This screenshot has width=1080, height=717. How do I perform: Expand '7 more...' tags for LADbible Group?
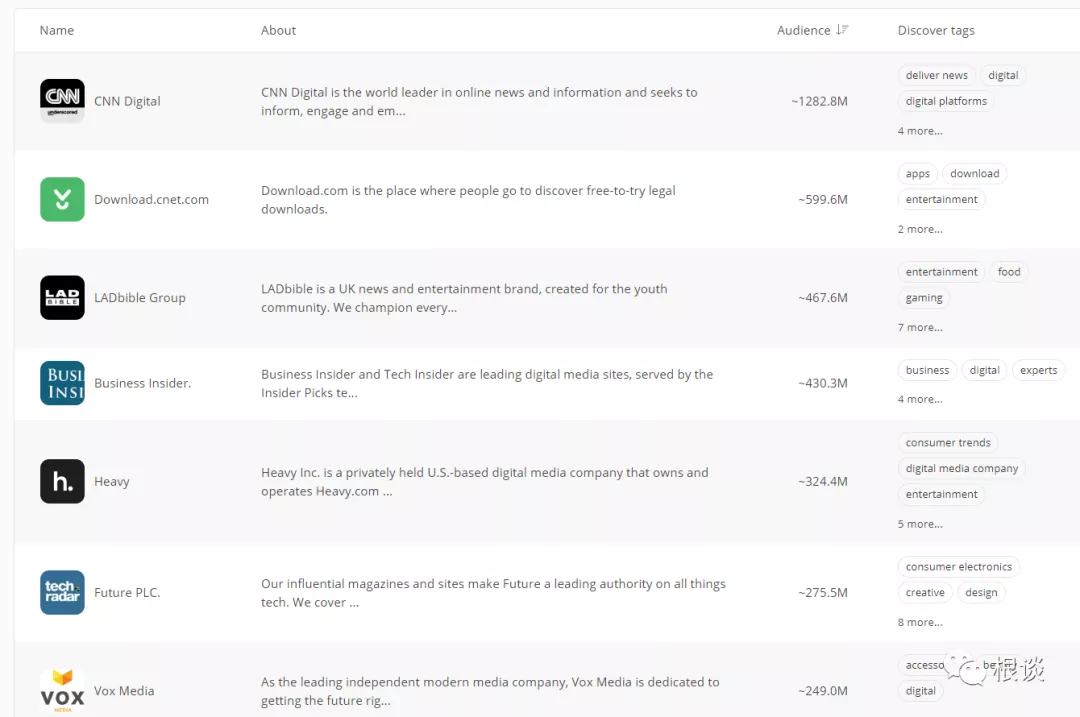(920, 327)
